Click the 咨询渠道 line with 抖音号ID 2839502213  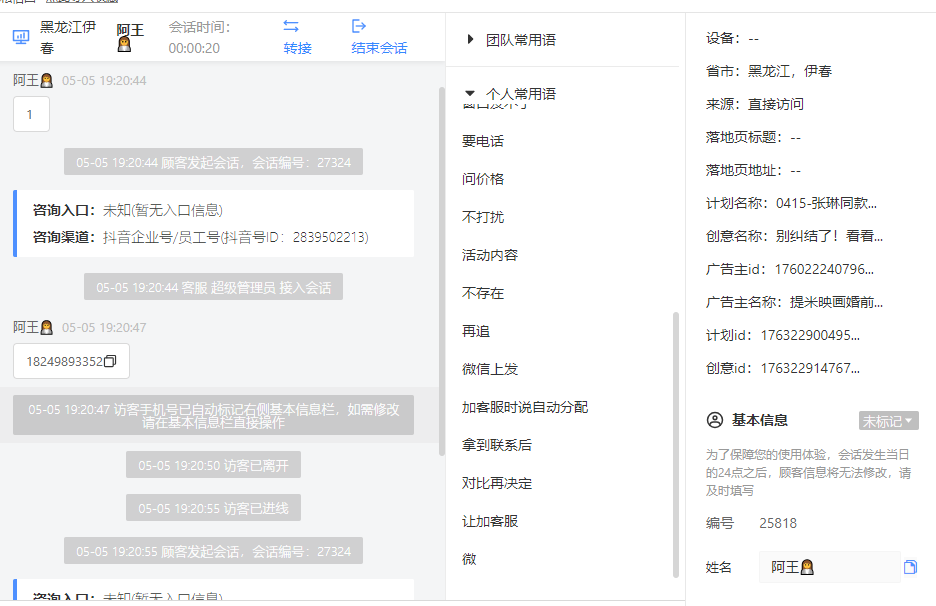(201, 237)
